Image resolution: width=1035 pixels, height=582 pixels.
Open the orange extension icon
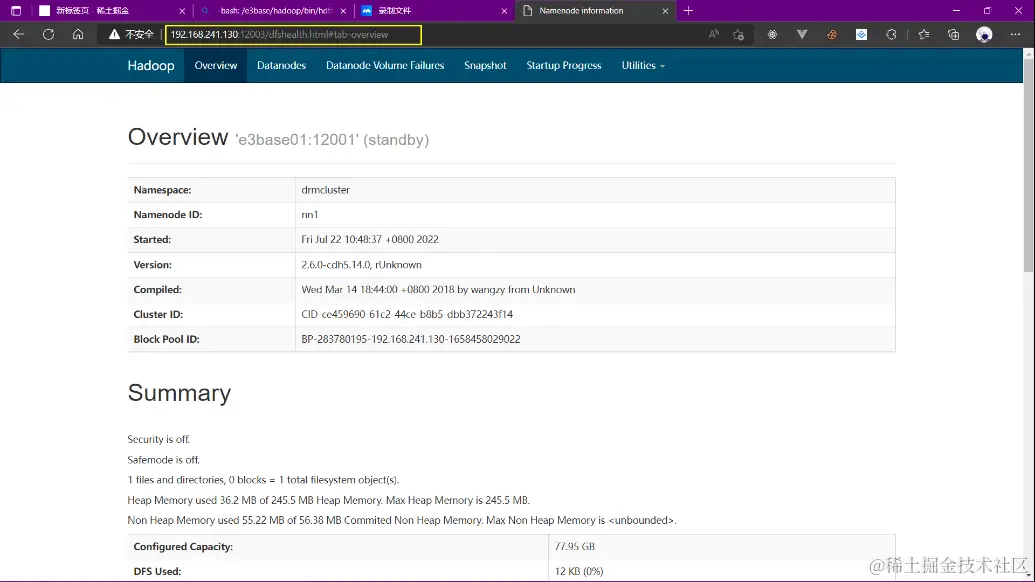[x=832, y=34]
